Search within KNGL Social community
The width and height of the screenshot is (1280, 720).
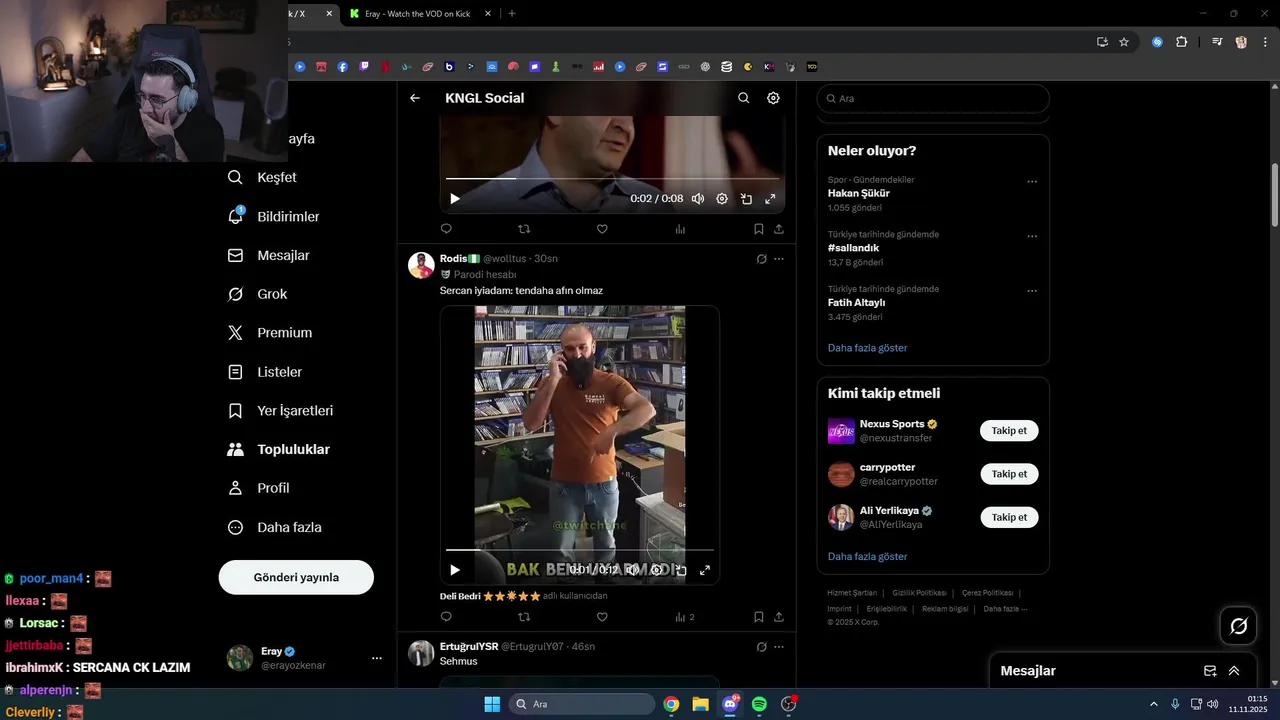click(x=743, y=98)
